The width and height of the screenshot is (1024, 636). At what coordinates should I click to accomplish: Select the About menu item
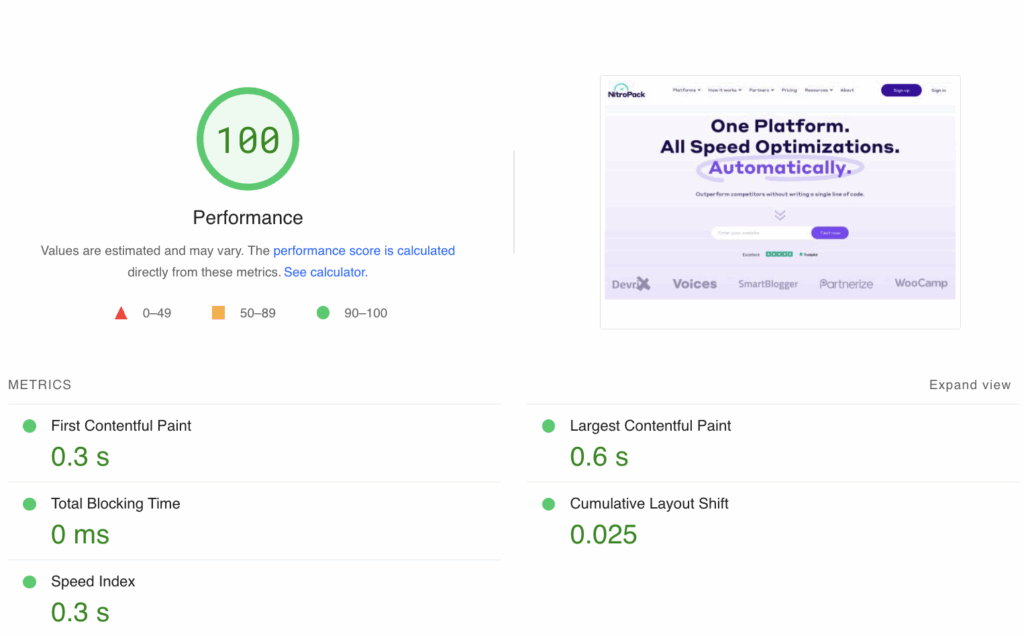click(847, 90)
